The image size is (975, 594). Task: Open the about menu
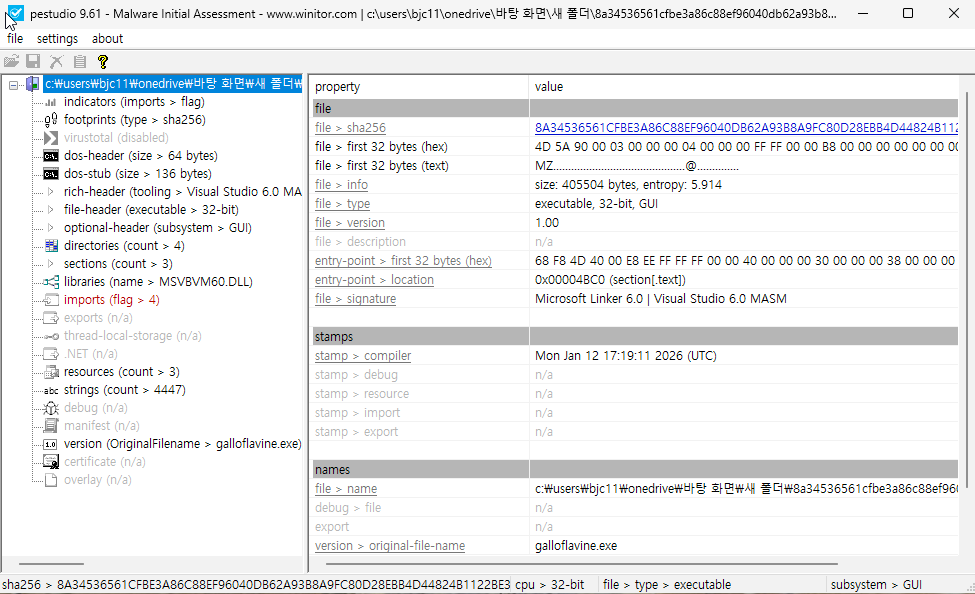click(x=107, y=38)
